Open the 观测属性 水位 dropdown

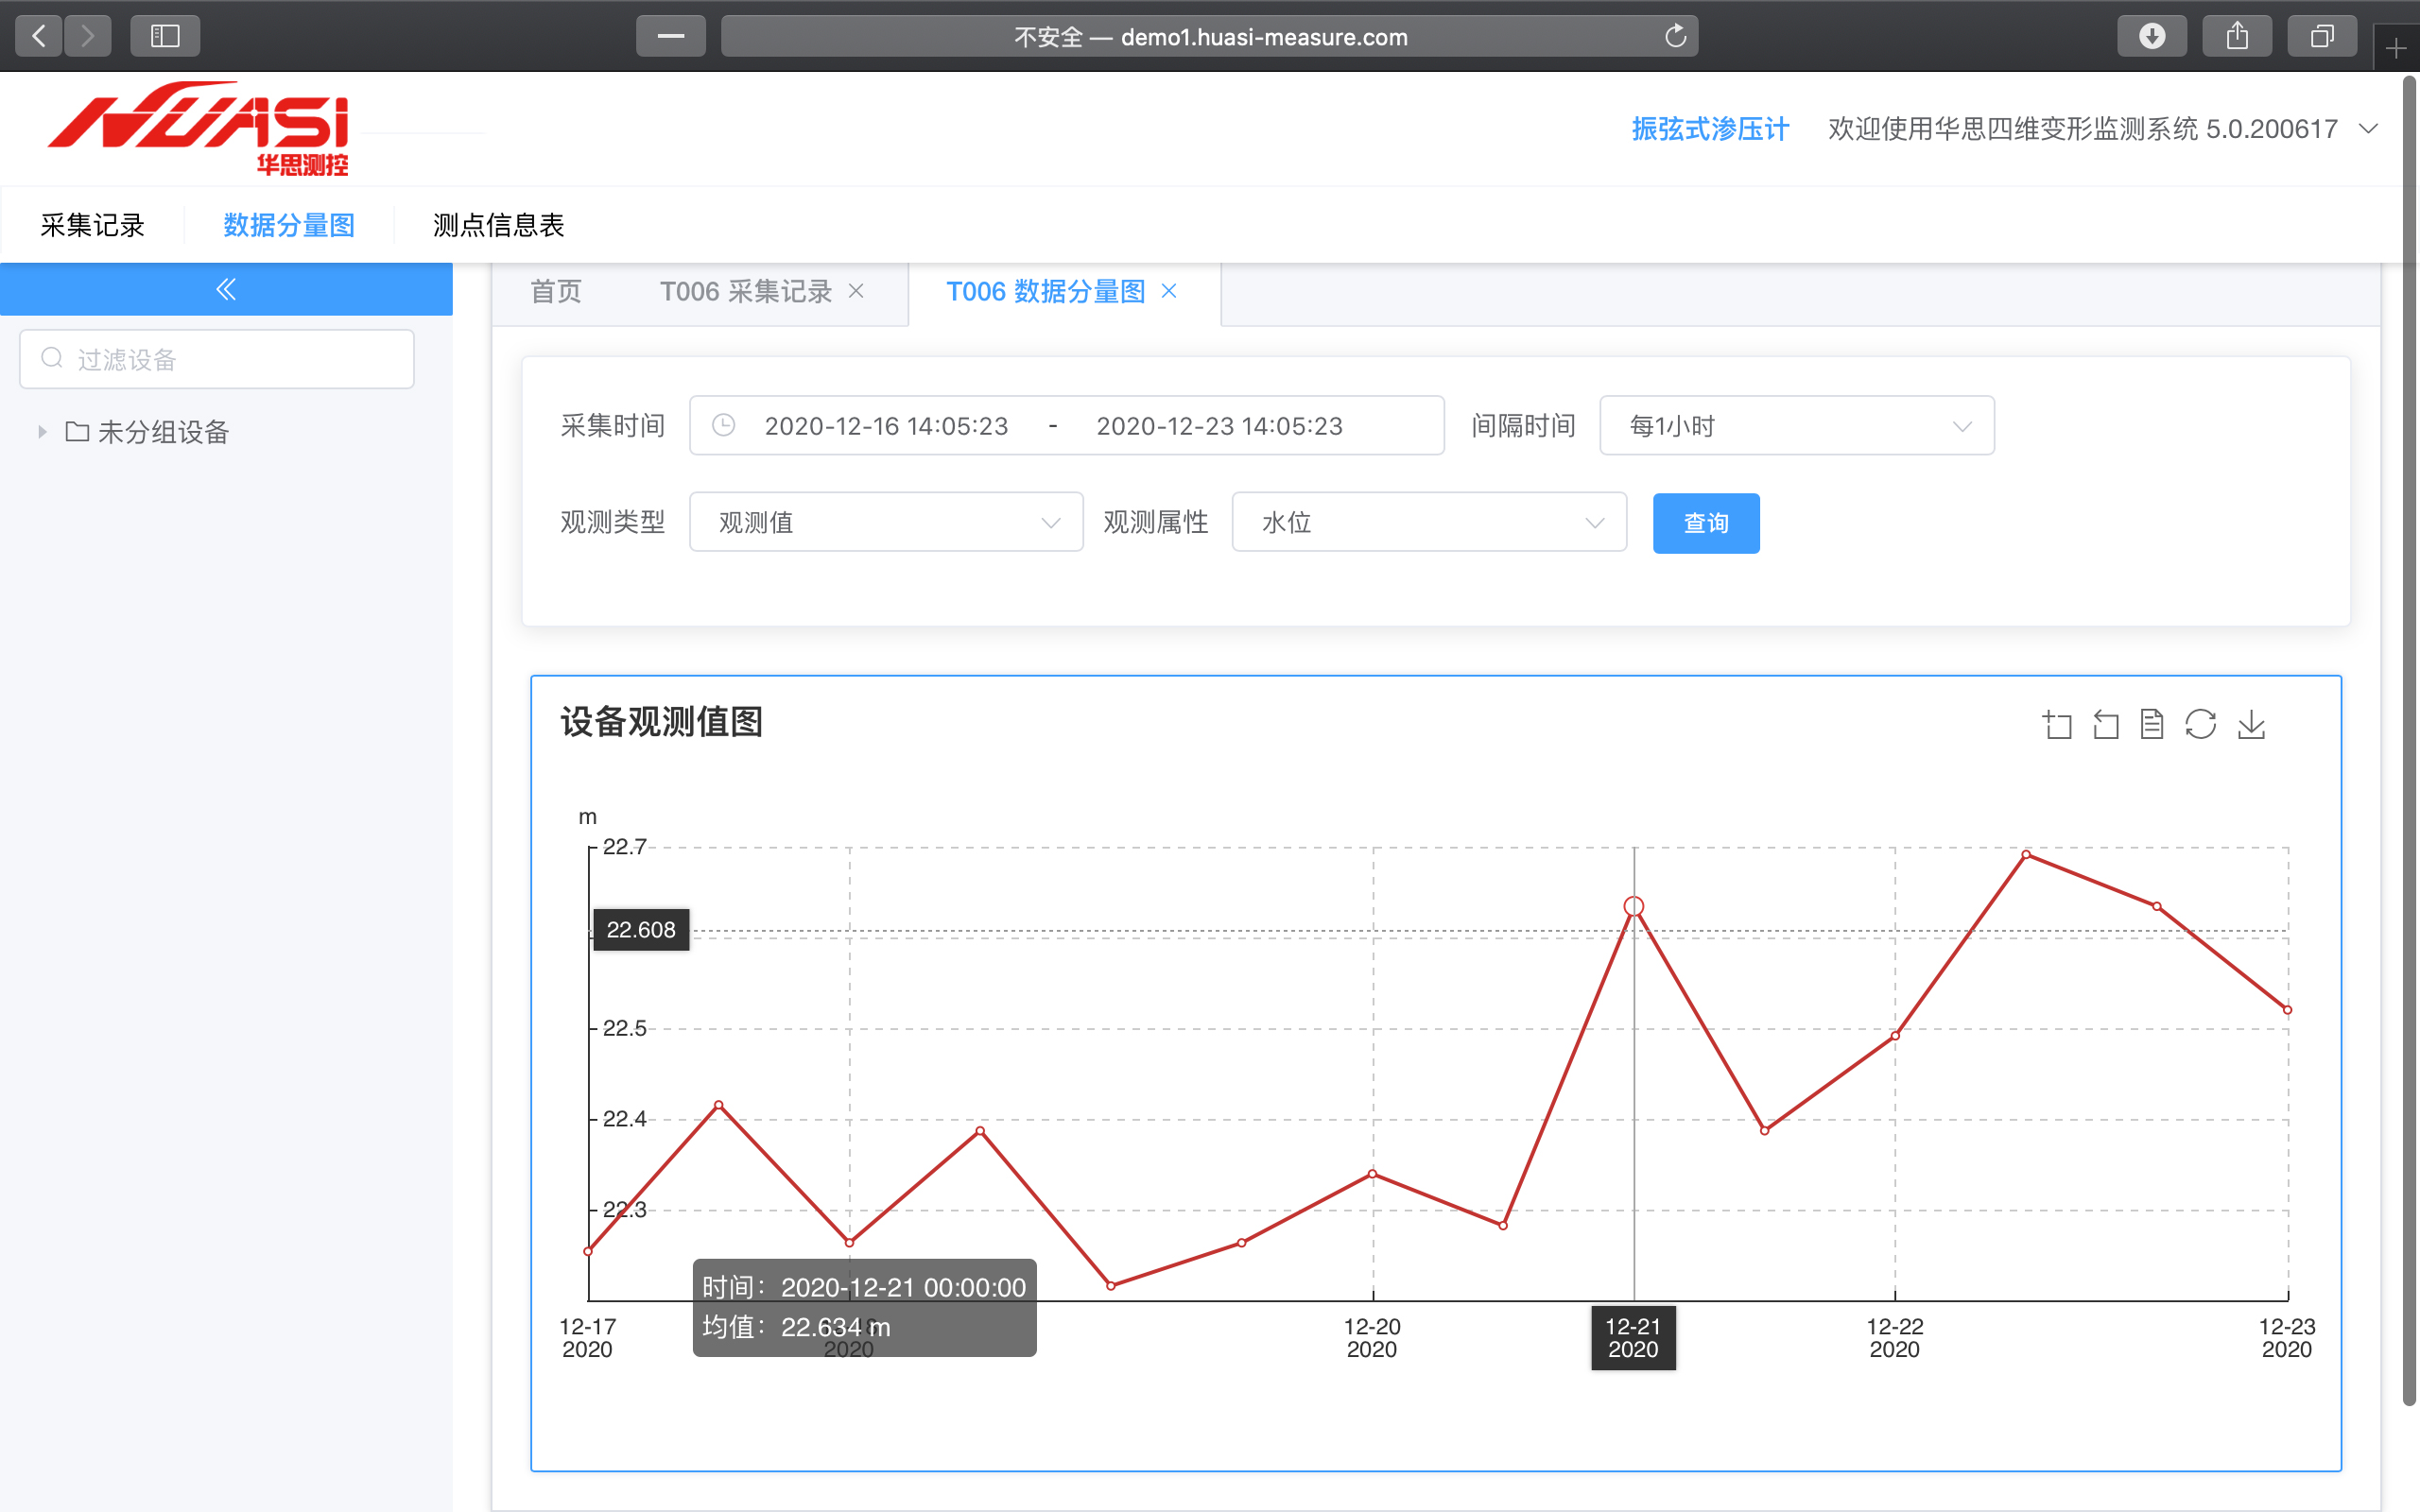tap(1429, 522)
